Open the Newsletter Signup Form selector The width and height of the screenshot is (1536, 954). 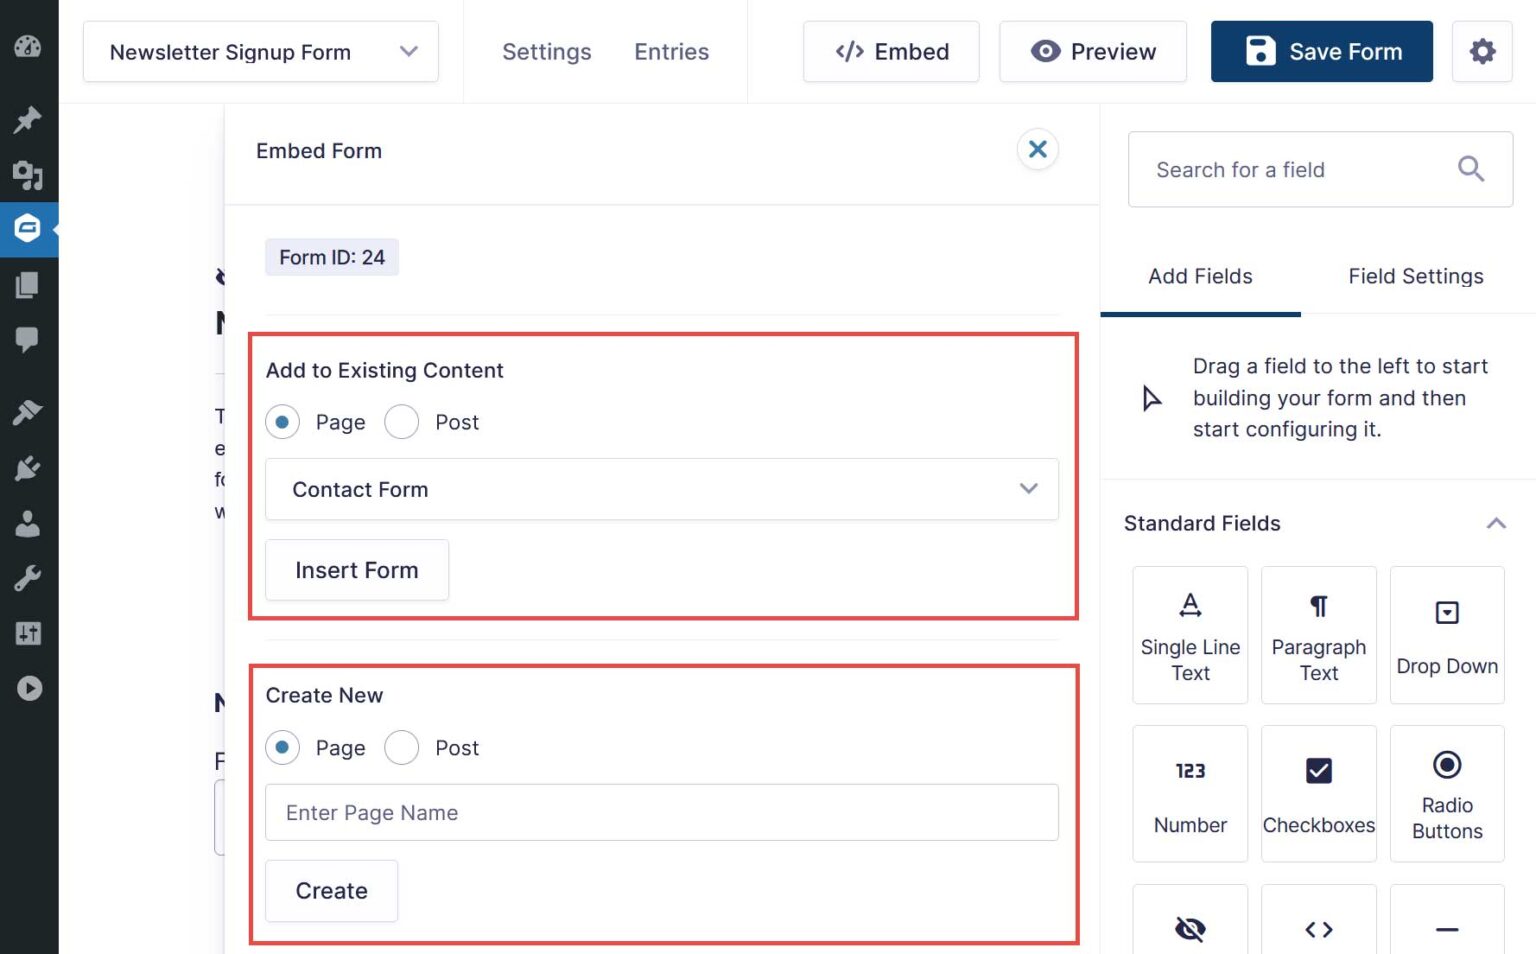coord(260,52)
